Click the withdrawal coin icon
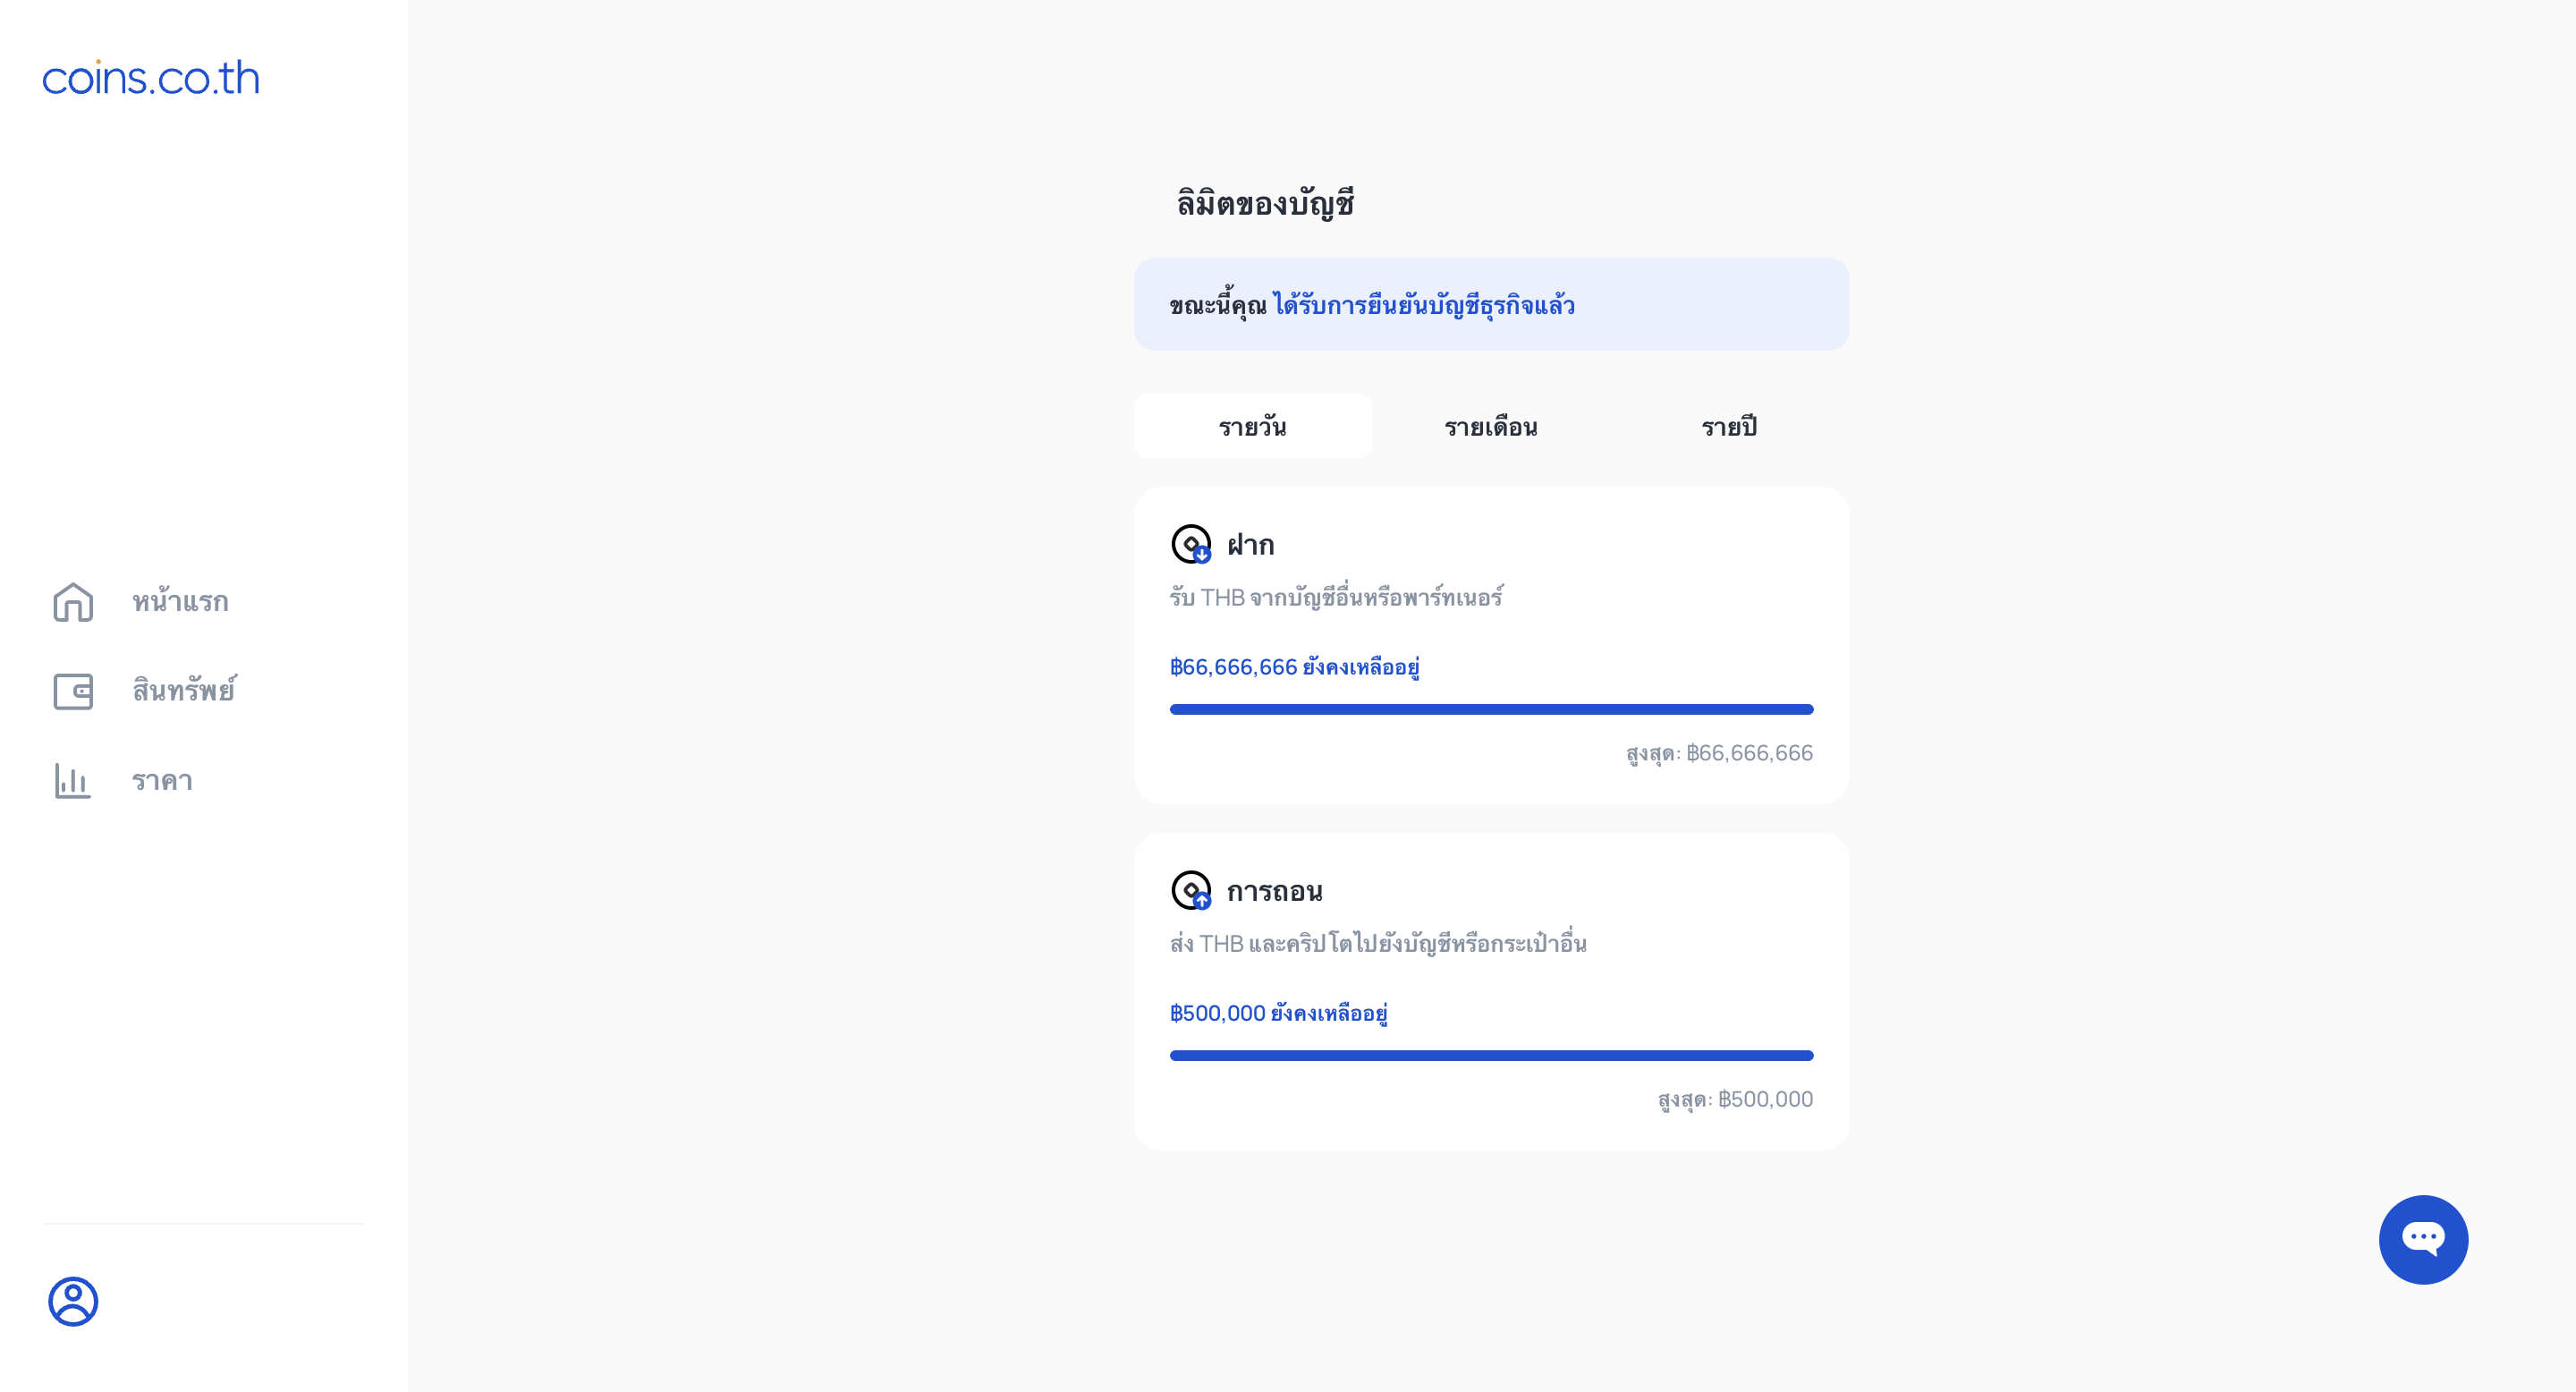2576x1392 pixels. point(1191,890)
